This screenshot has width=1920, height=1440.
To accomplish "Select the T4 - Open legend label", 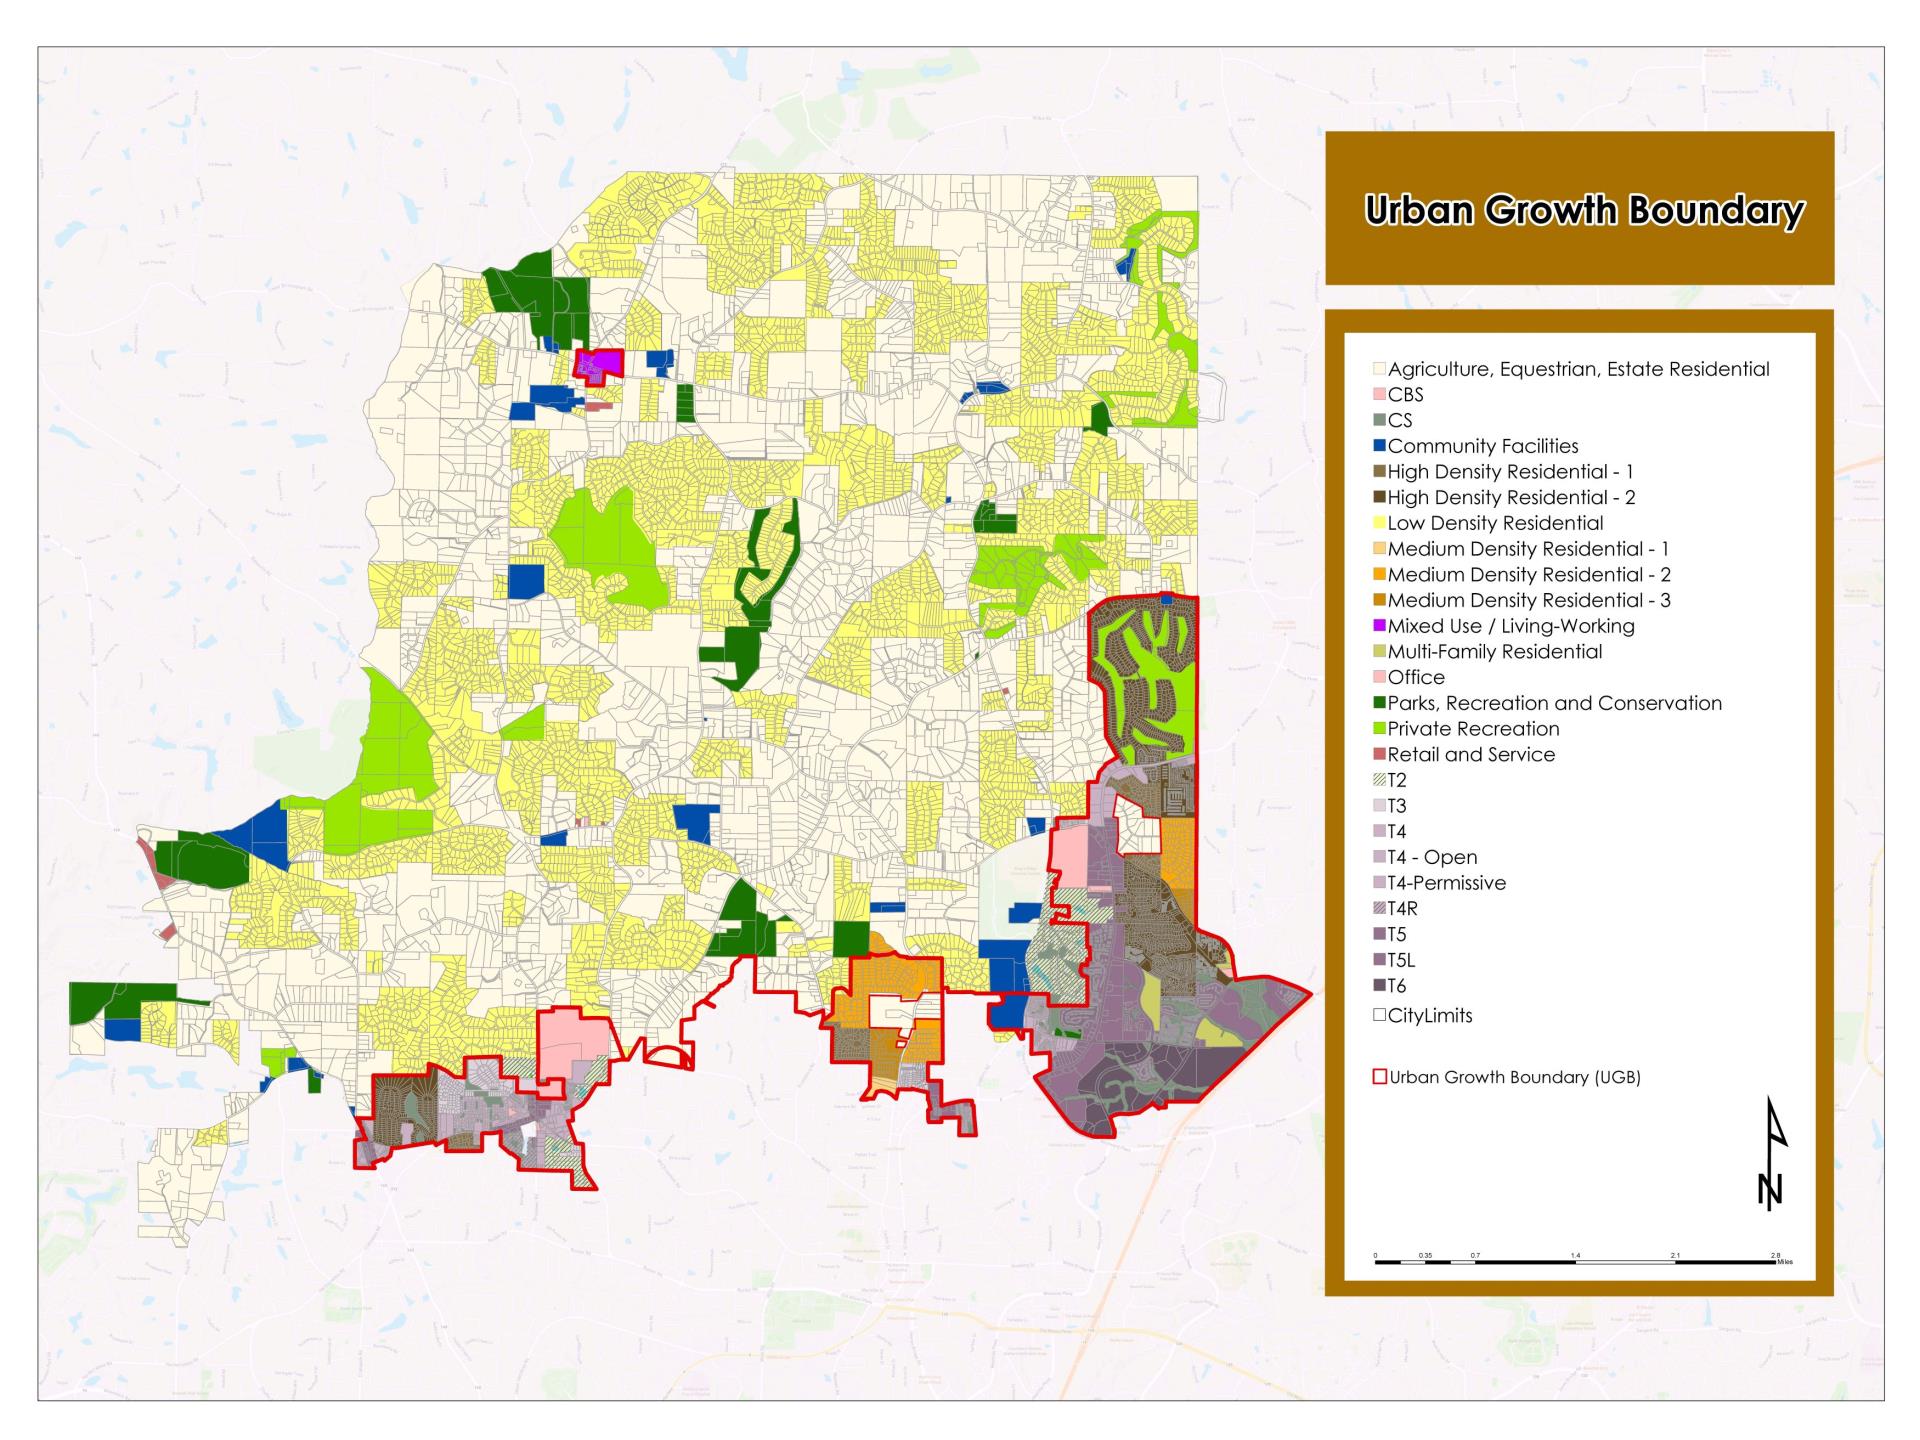I will click(1432, 857).
